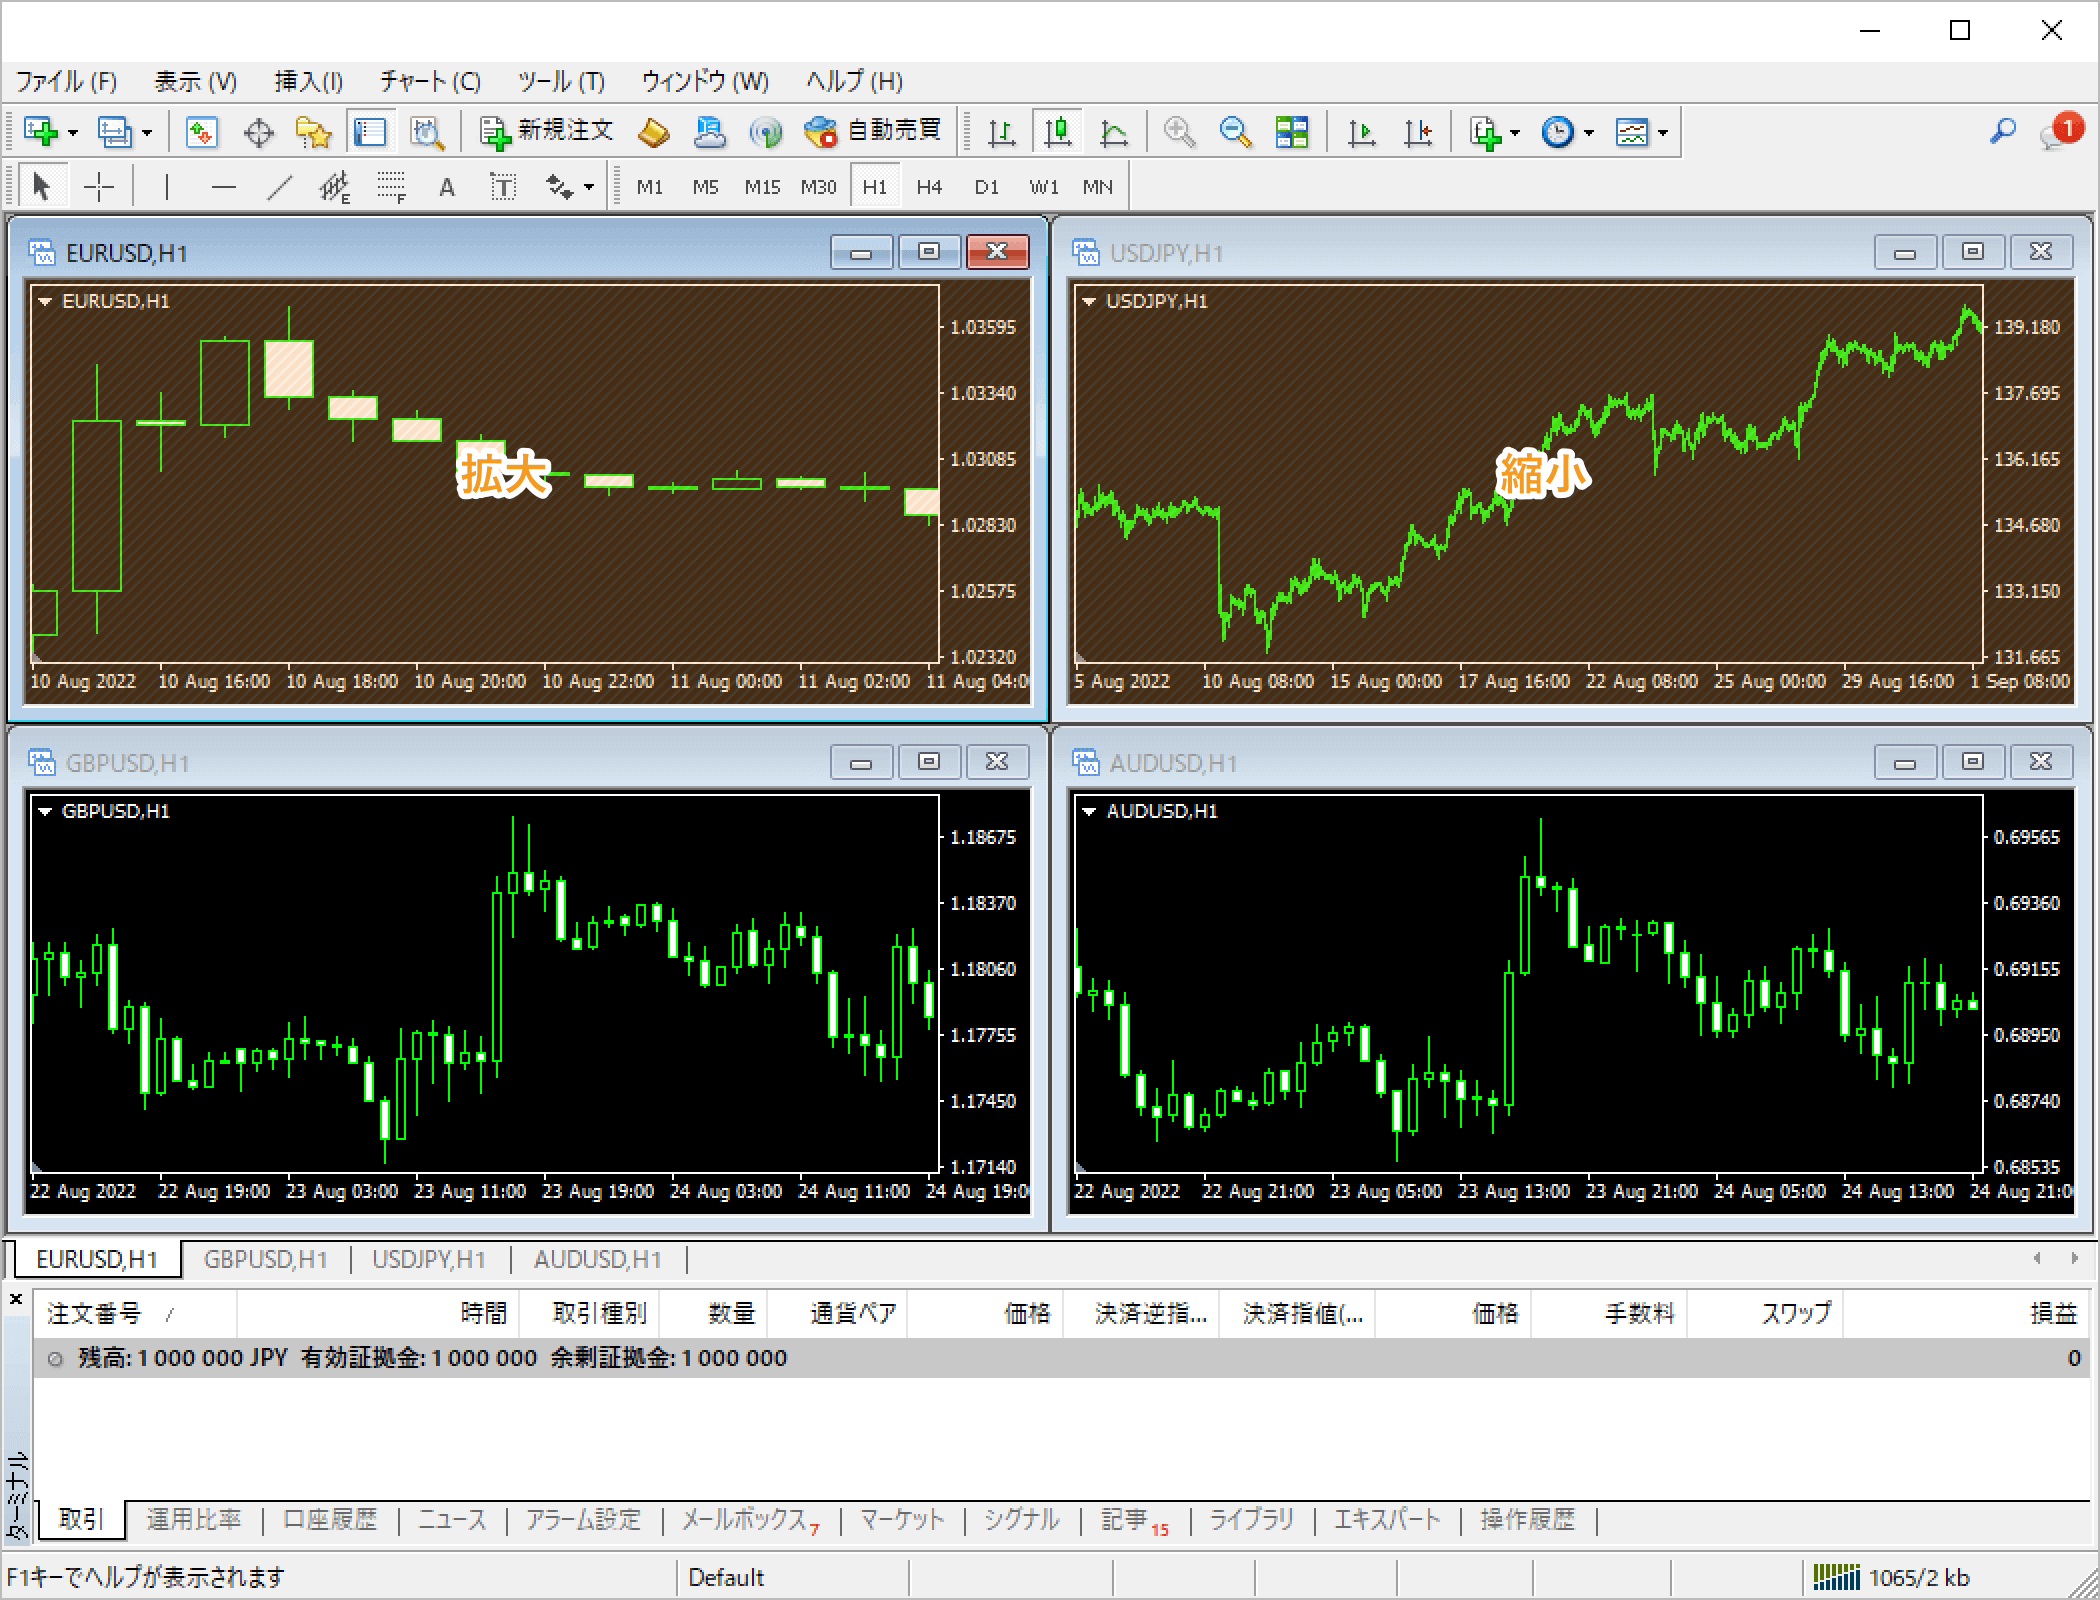Select the text label tool A

(x=447, y=187)
